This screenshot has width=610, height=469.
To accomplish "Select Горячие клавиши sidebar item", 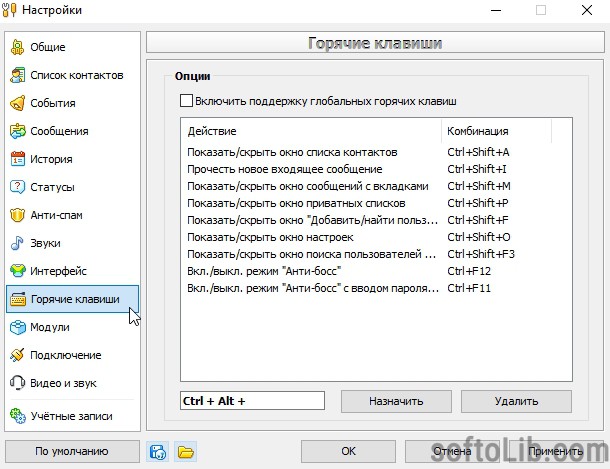I will tap(72, 299).
